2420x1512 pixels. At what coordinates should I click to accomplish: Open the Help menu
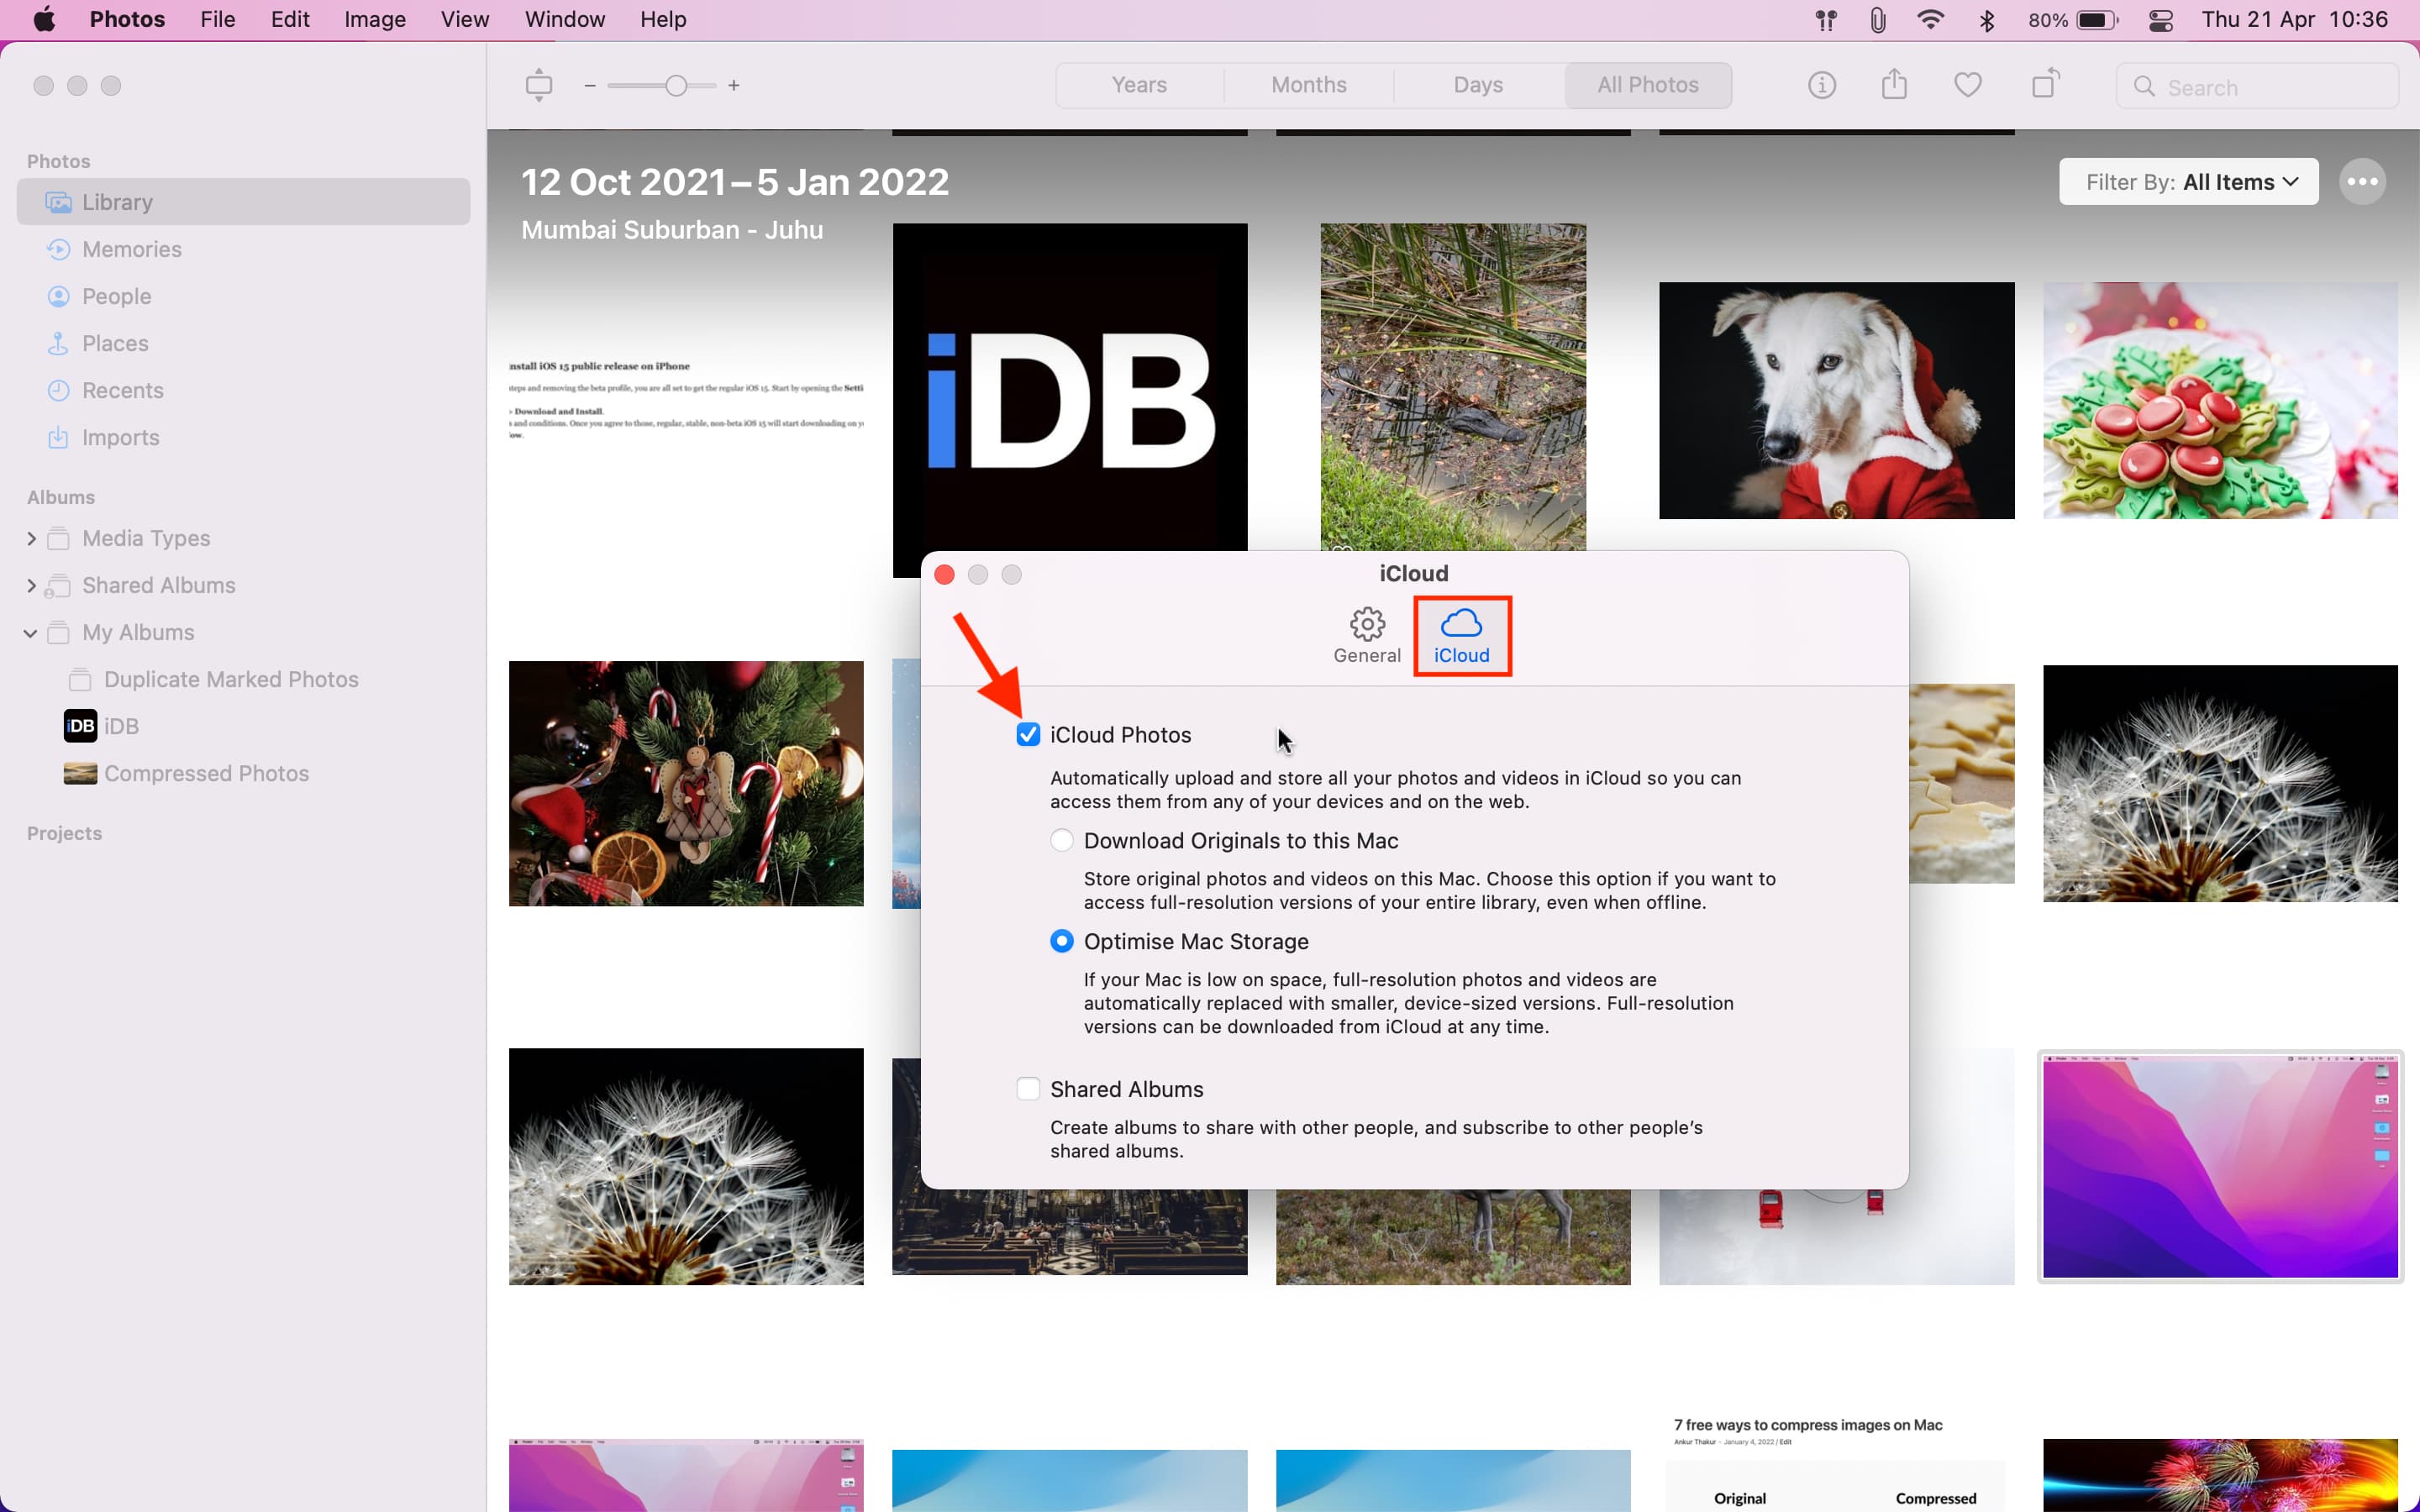(x=663, y=20)
